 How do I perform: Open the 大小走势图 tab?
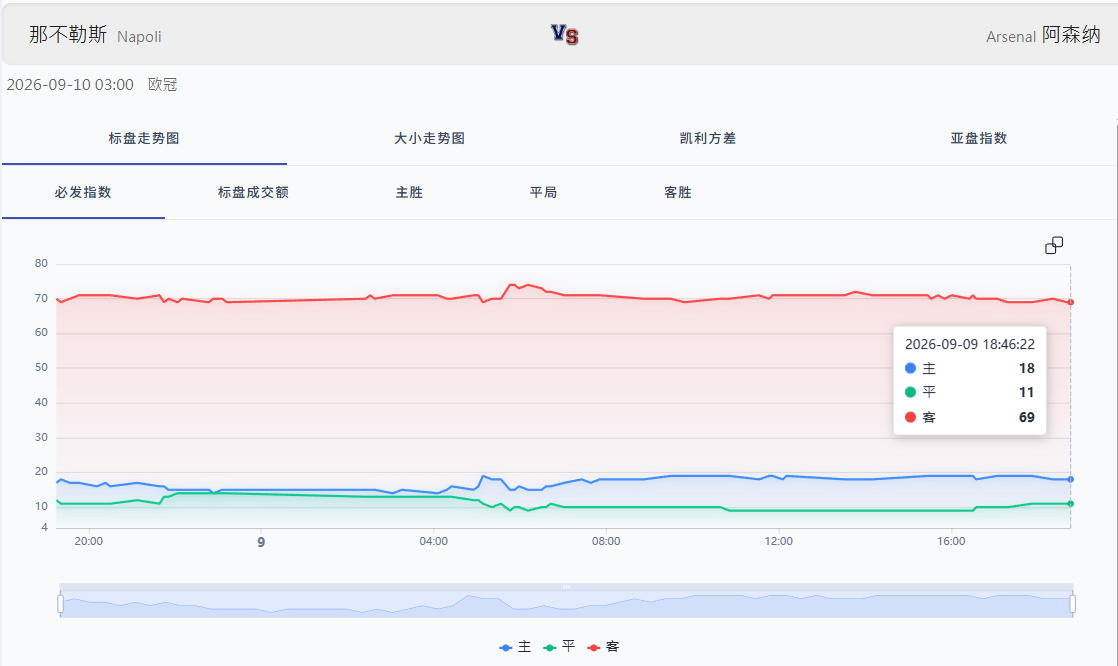coord(429,138)
